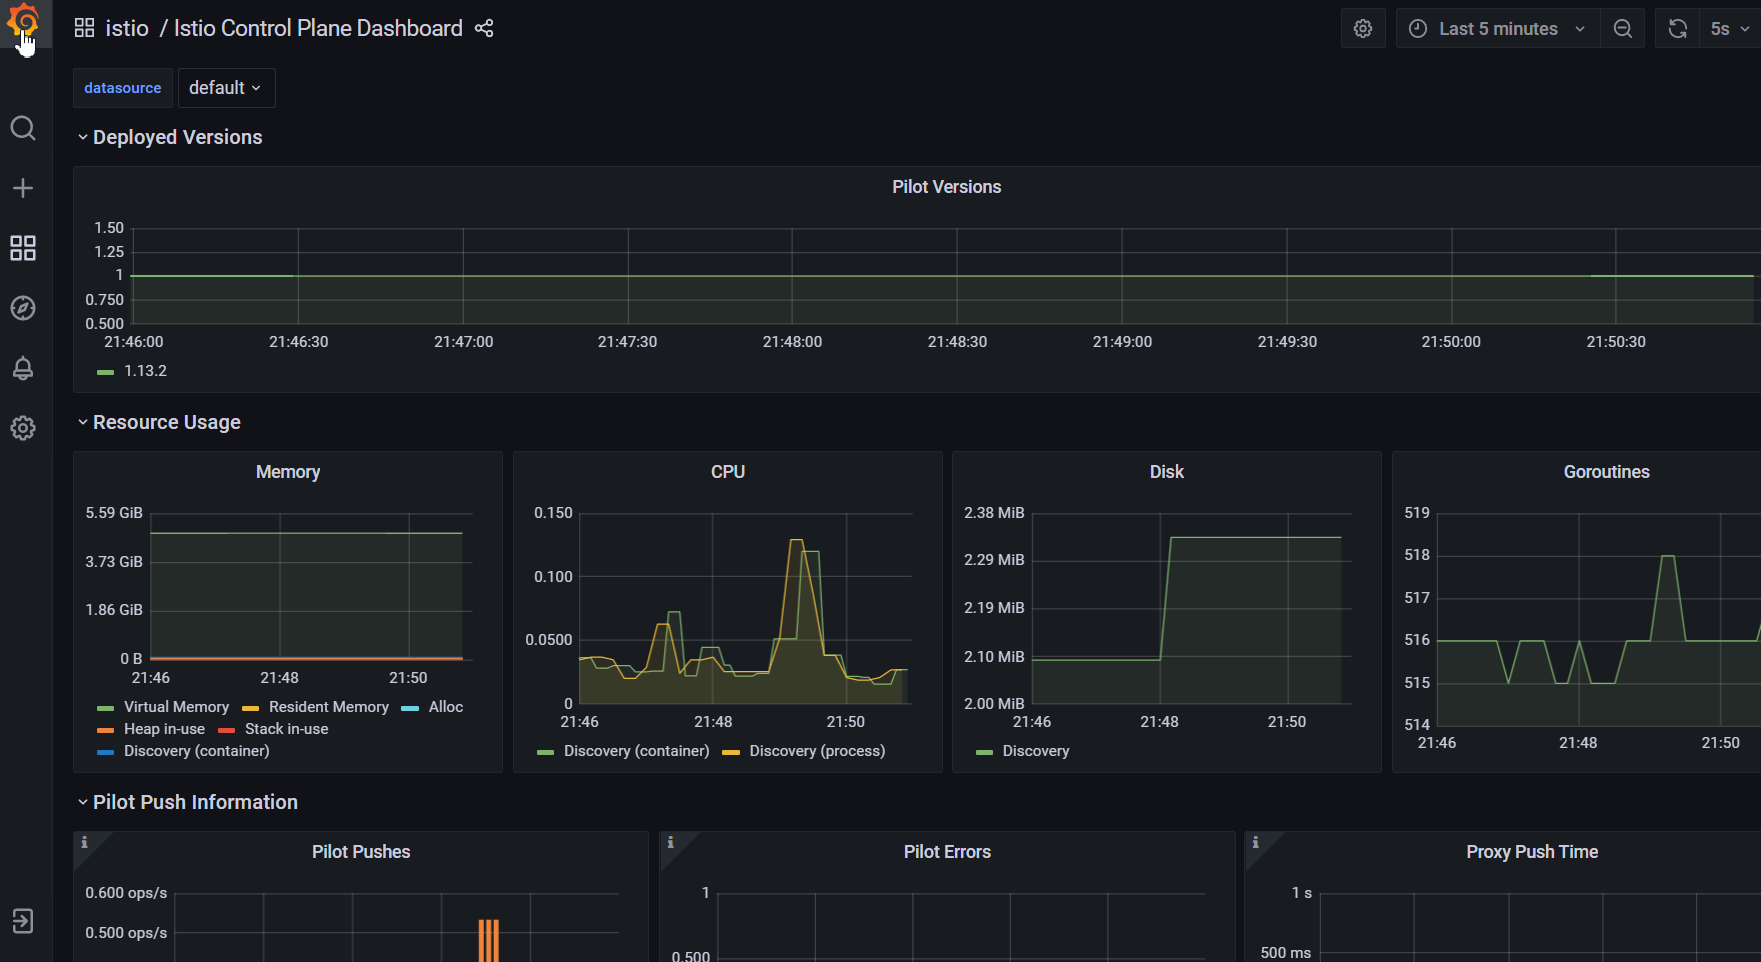Click Virtual Memory legend color swatch
Screen dimensions: 1761x962
pos(105,708)
